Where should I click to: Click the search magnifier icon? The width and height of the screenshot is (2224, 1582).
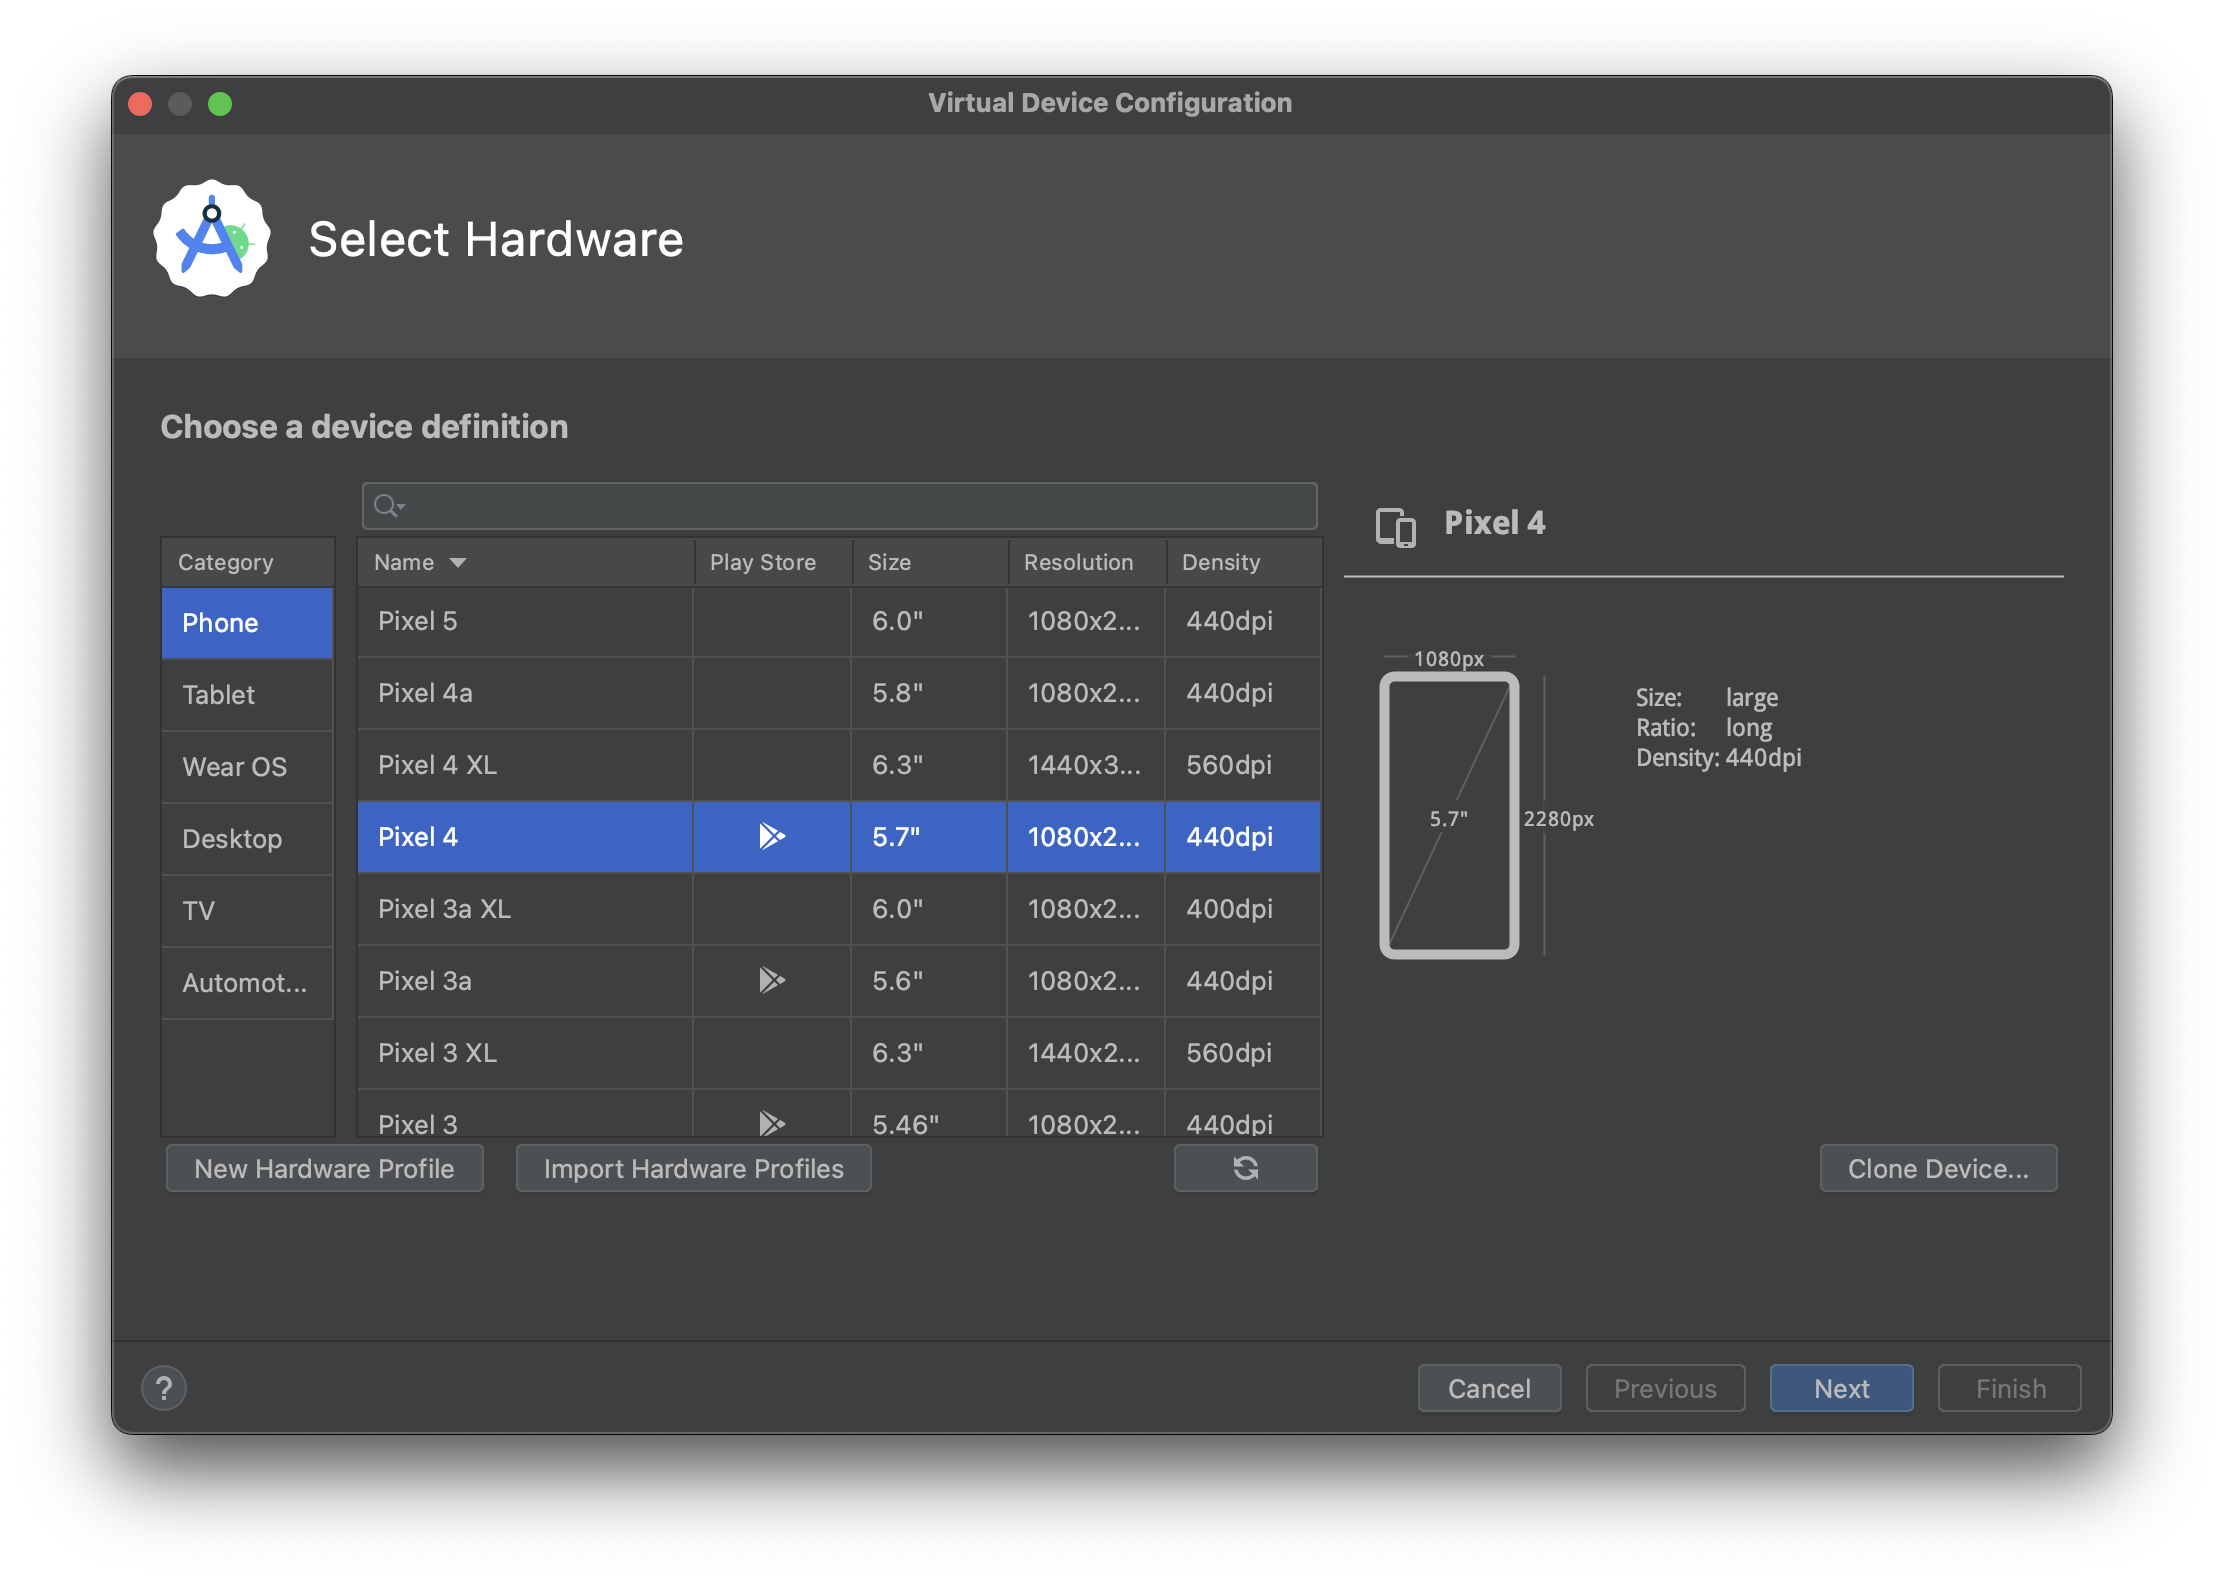(387, 506)
